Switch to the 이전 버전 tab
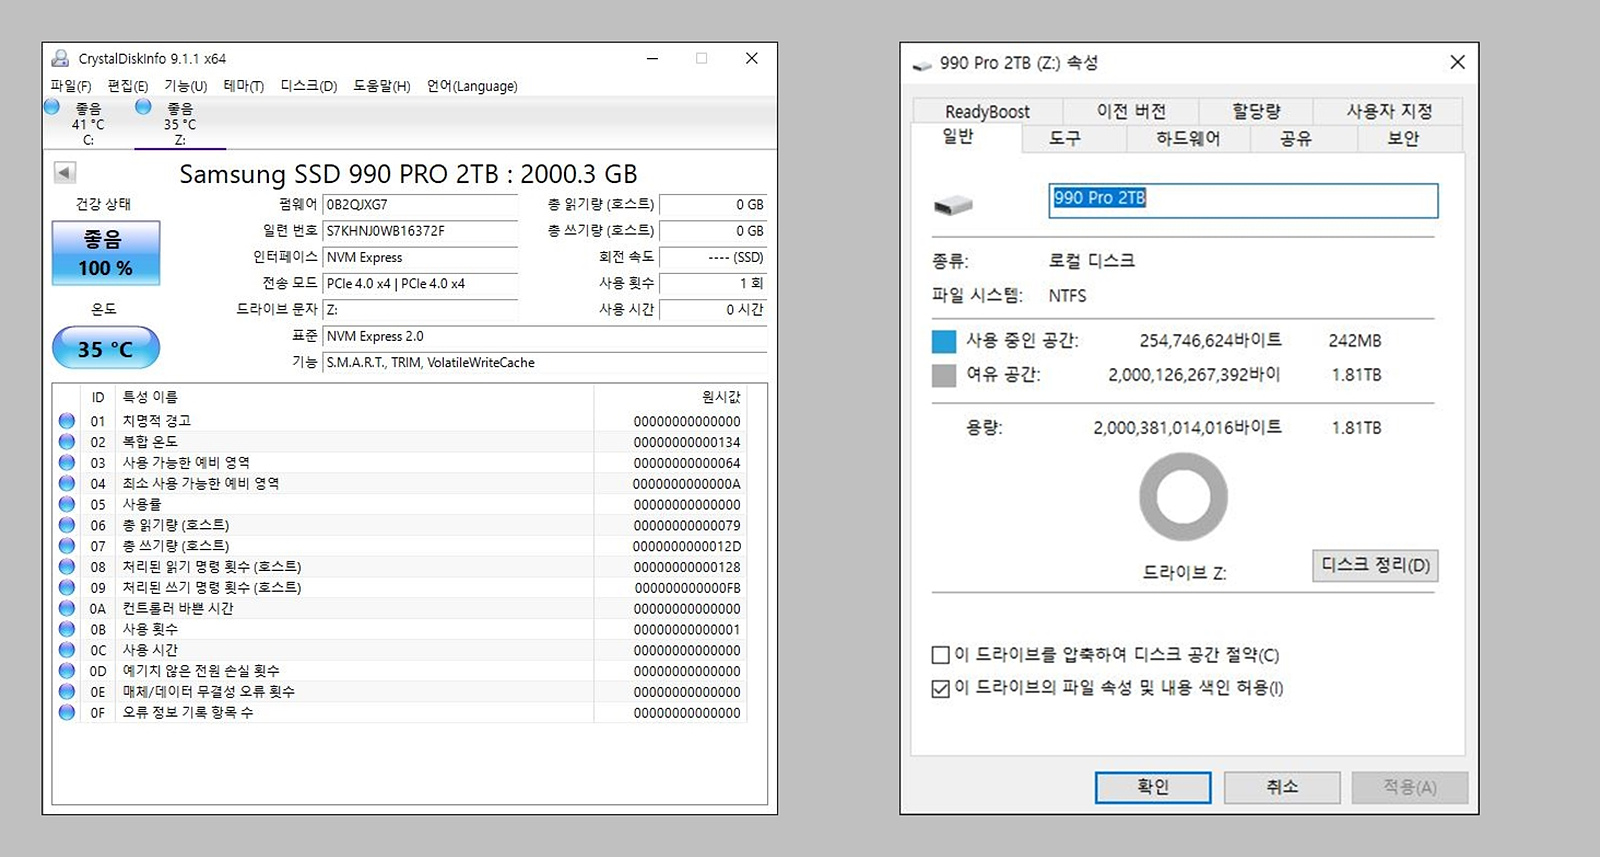Image resolution: width=1600 pixels, height=857 pixels. click(x=1131, y=111)
